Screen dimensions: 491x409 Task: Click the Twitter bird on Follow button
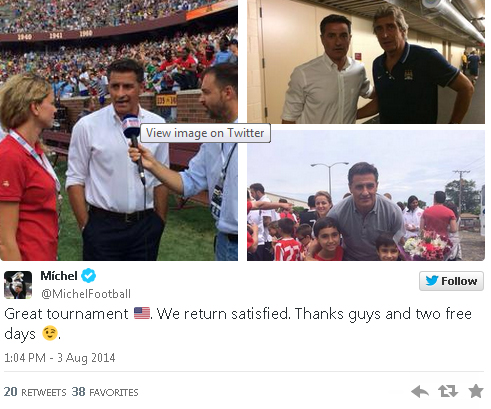pyautogui.click(x=431, y=281)
